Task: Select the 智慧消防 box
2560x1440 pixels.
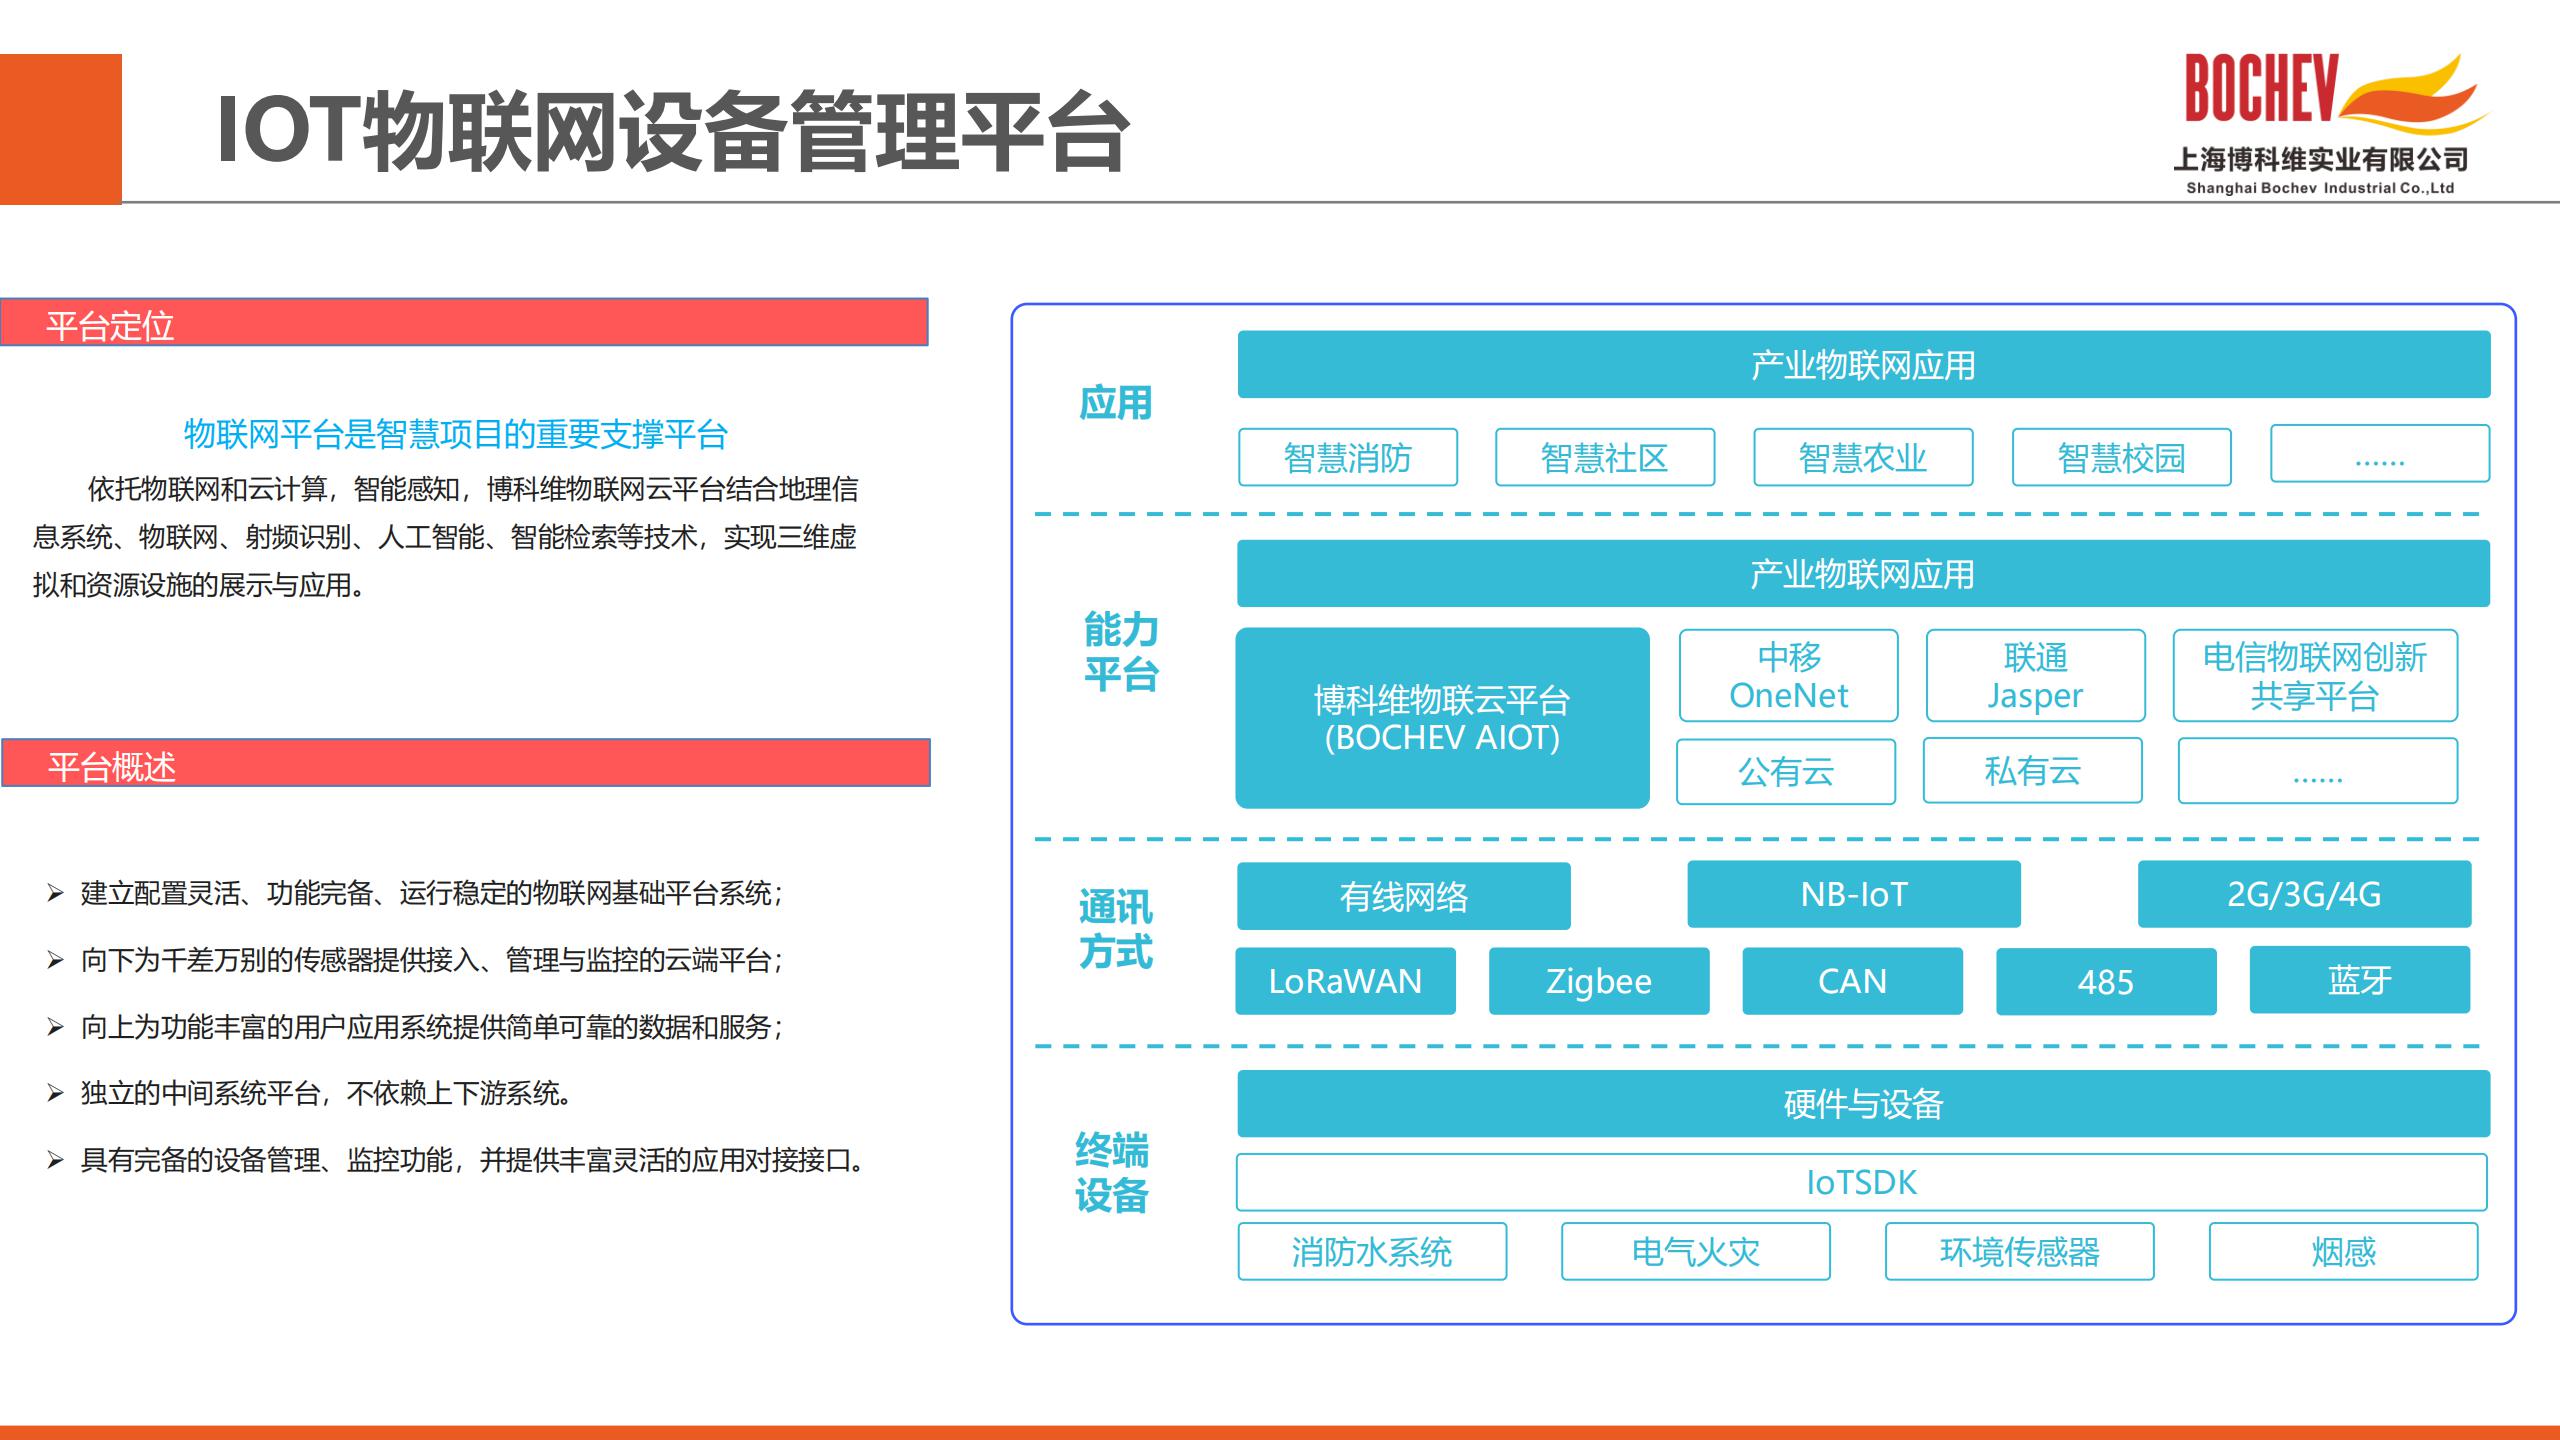Action: (x=1348, y=458)
